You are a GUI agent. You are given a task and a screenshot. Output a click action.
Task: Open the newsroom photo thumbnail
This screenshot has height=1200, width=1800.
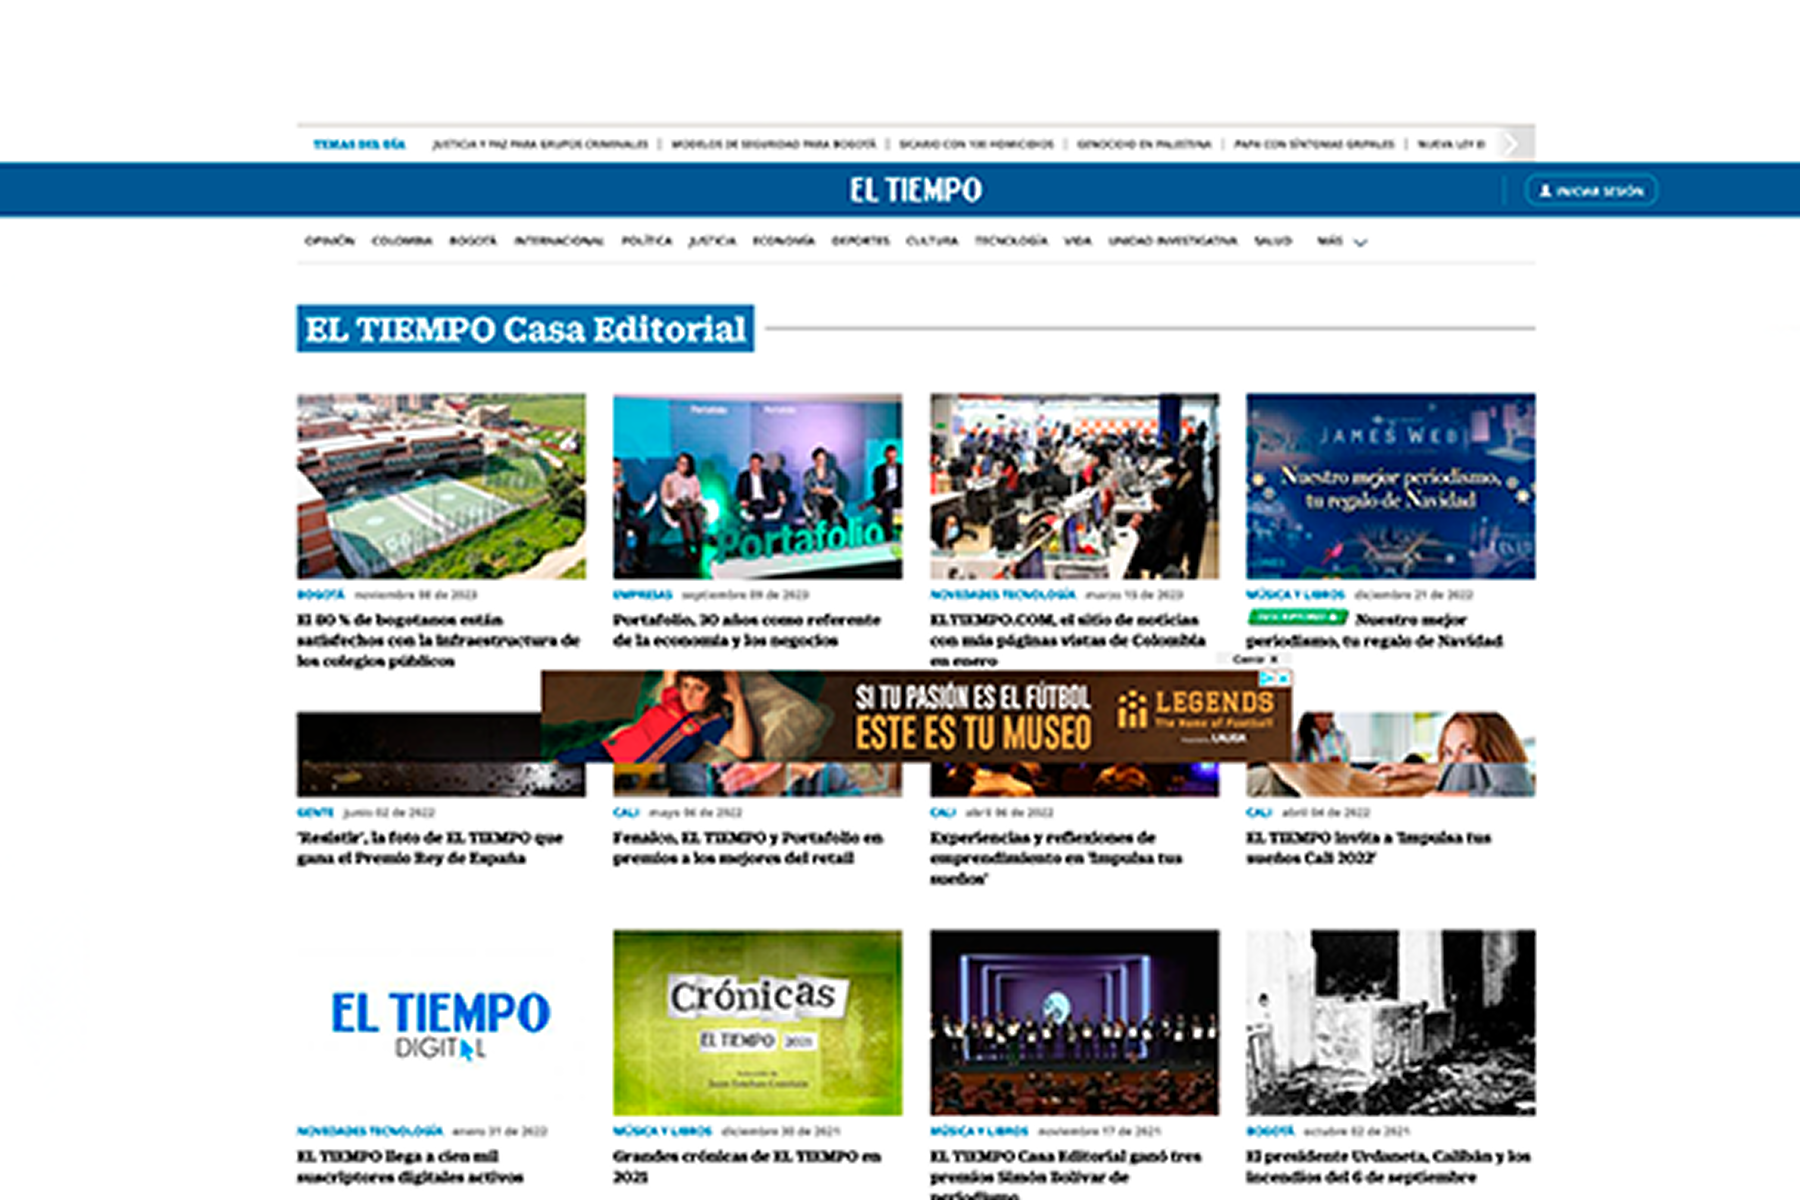(1074, 486)
